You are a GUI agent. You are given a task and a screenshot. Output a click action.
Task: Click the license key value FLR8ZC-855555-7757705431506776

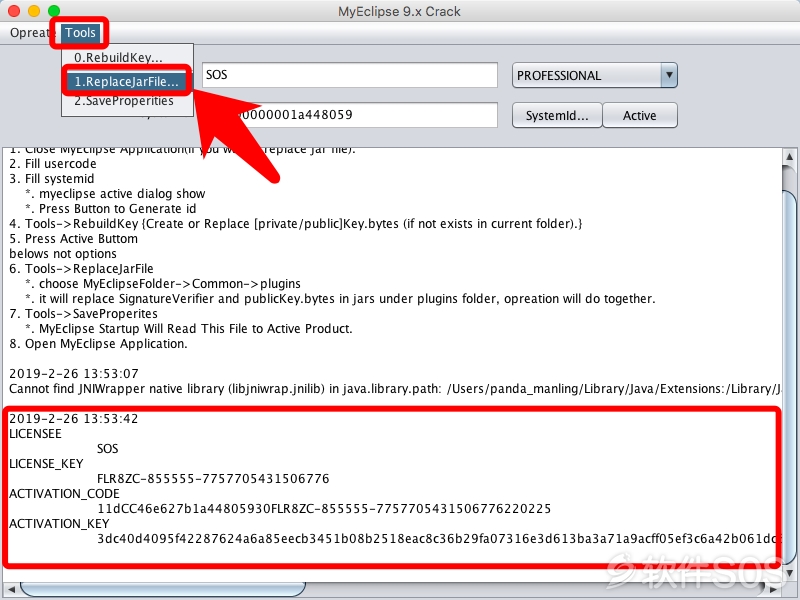tap(213, 479)
